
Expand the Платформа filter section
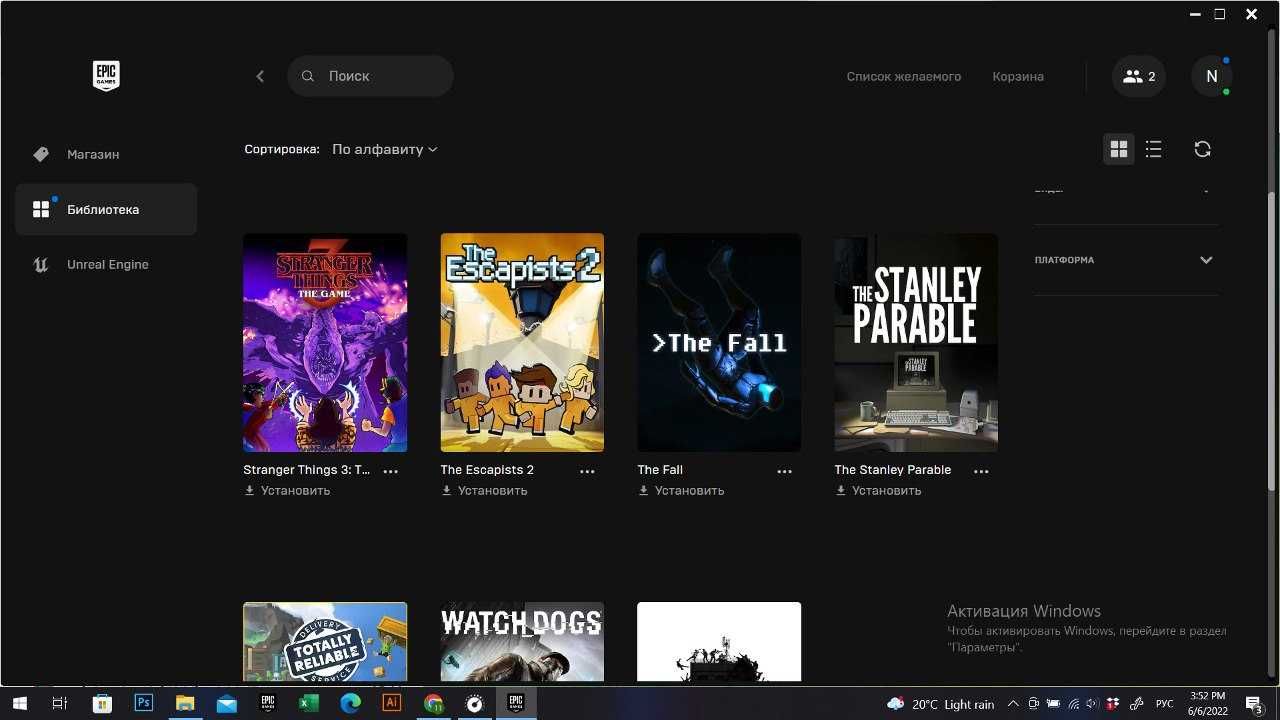tap(1126, 260)
